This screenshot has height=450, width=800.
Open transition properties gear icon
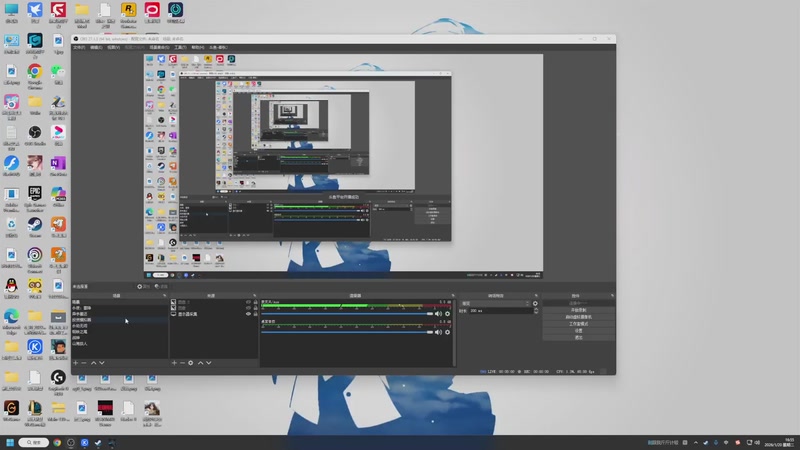535,304
